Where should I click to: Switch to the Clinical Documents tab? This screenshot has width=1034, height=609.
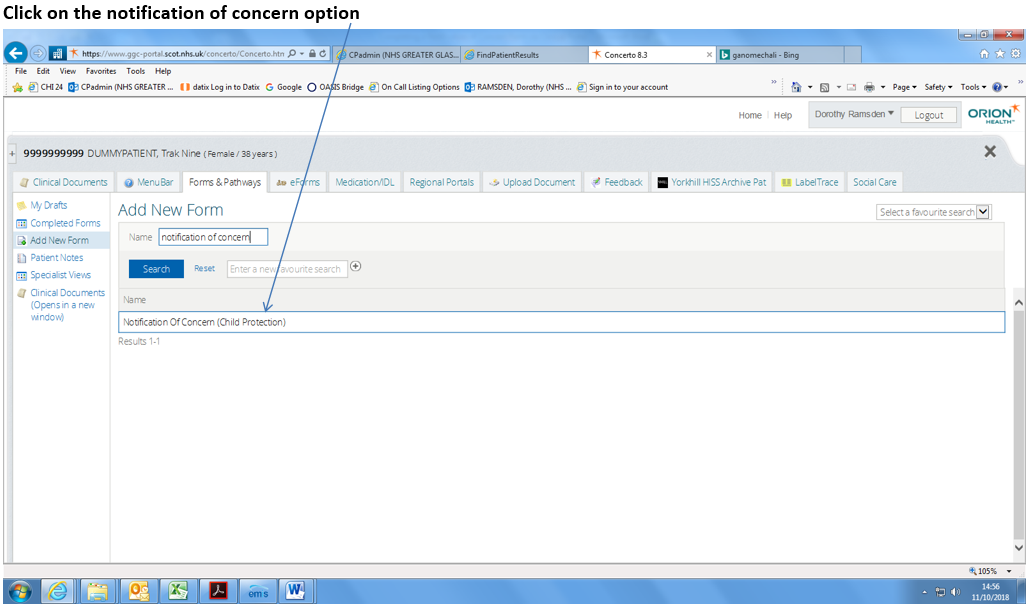[64, 182]
